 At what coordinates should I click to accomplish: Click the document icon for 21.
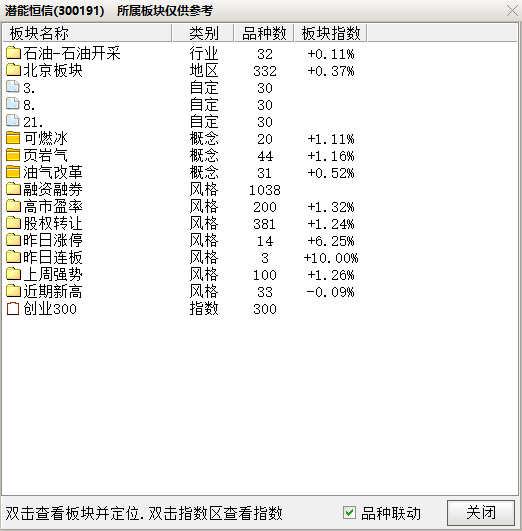pos(13,121)
